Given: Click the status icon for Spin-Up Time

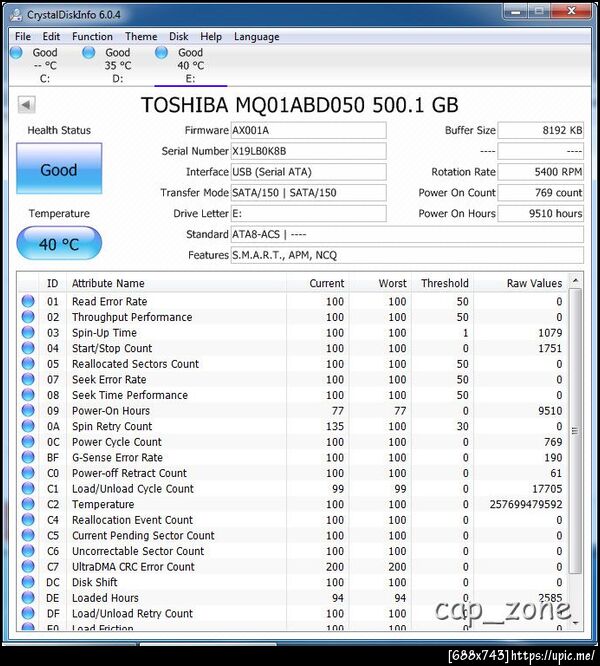Looking at the screenshot, I should click(28, 333).
